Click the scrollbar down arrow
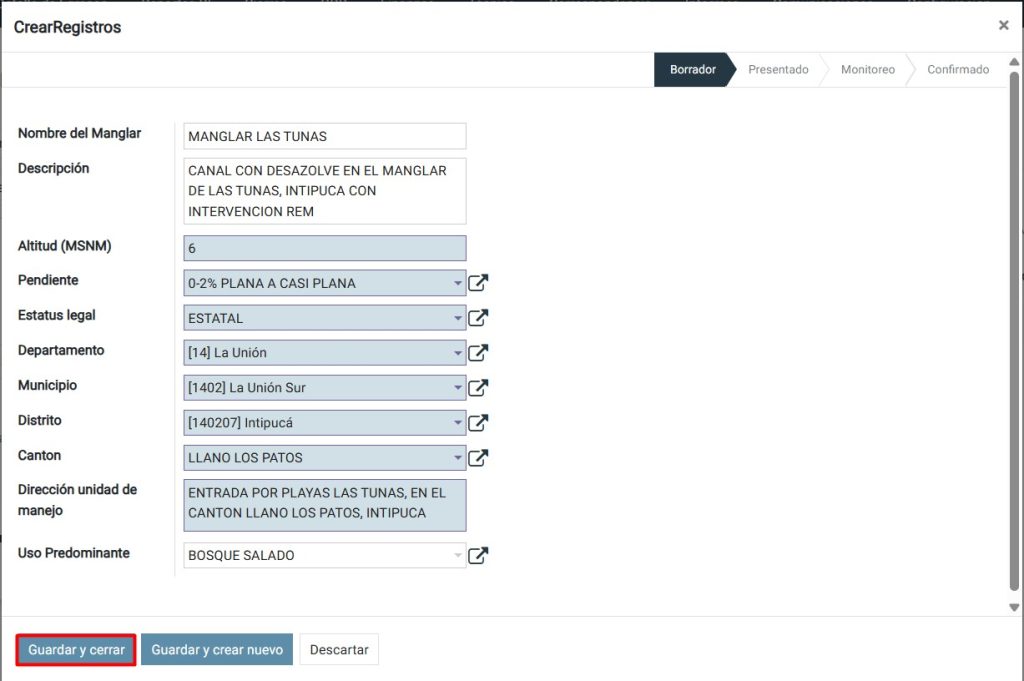Image resolution: width=1024 pixels, height=681 pixels. (x=1014, y=607)
